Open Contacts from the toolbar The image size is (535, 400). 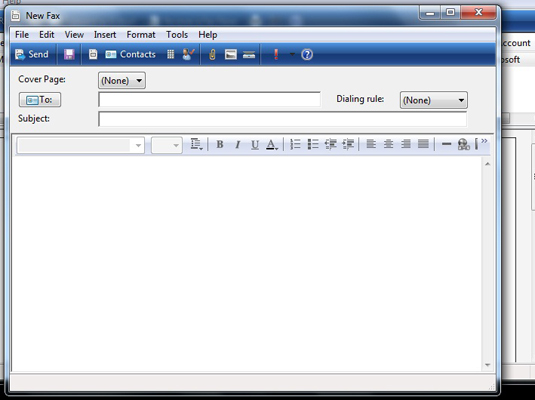click(130, 55)
